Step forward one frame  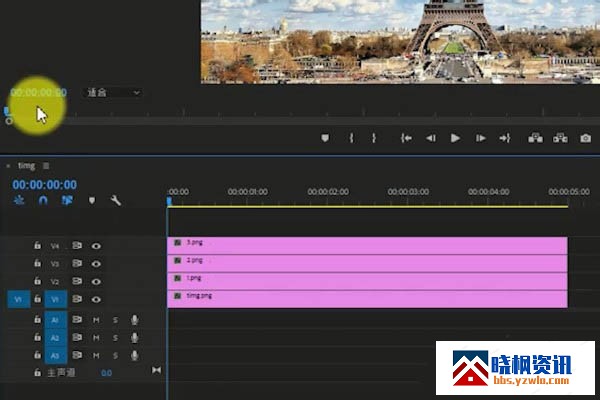pos(481,138)
